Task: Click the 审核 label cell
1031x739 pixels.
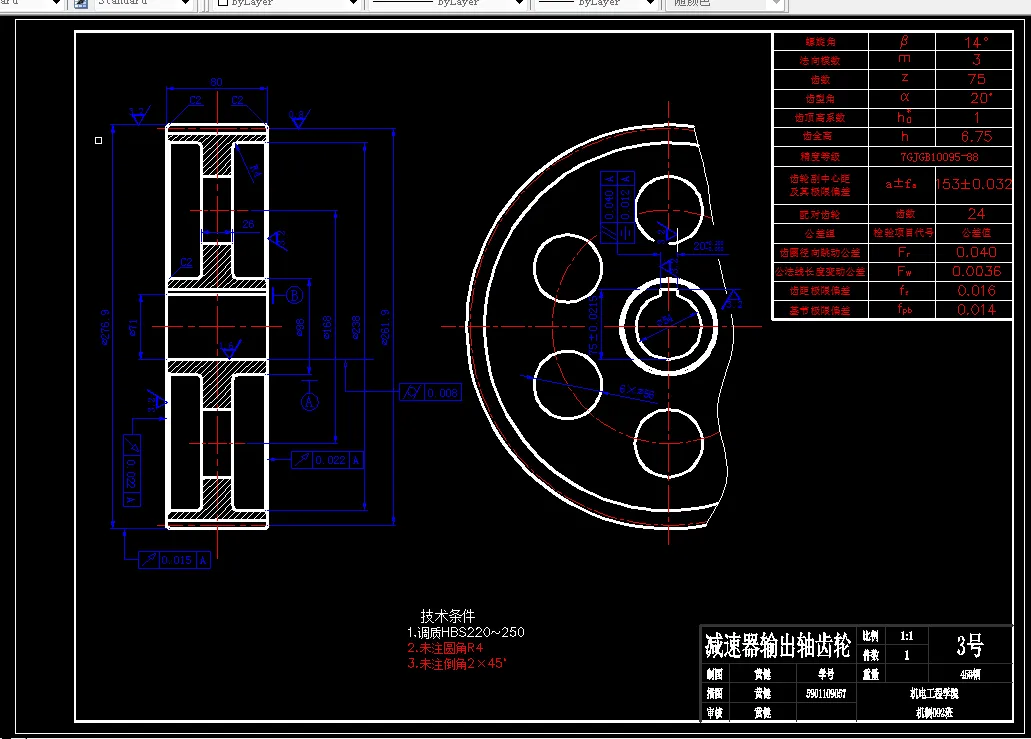Action: point(715,712)
